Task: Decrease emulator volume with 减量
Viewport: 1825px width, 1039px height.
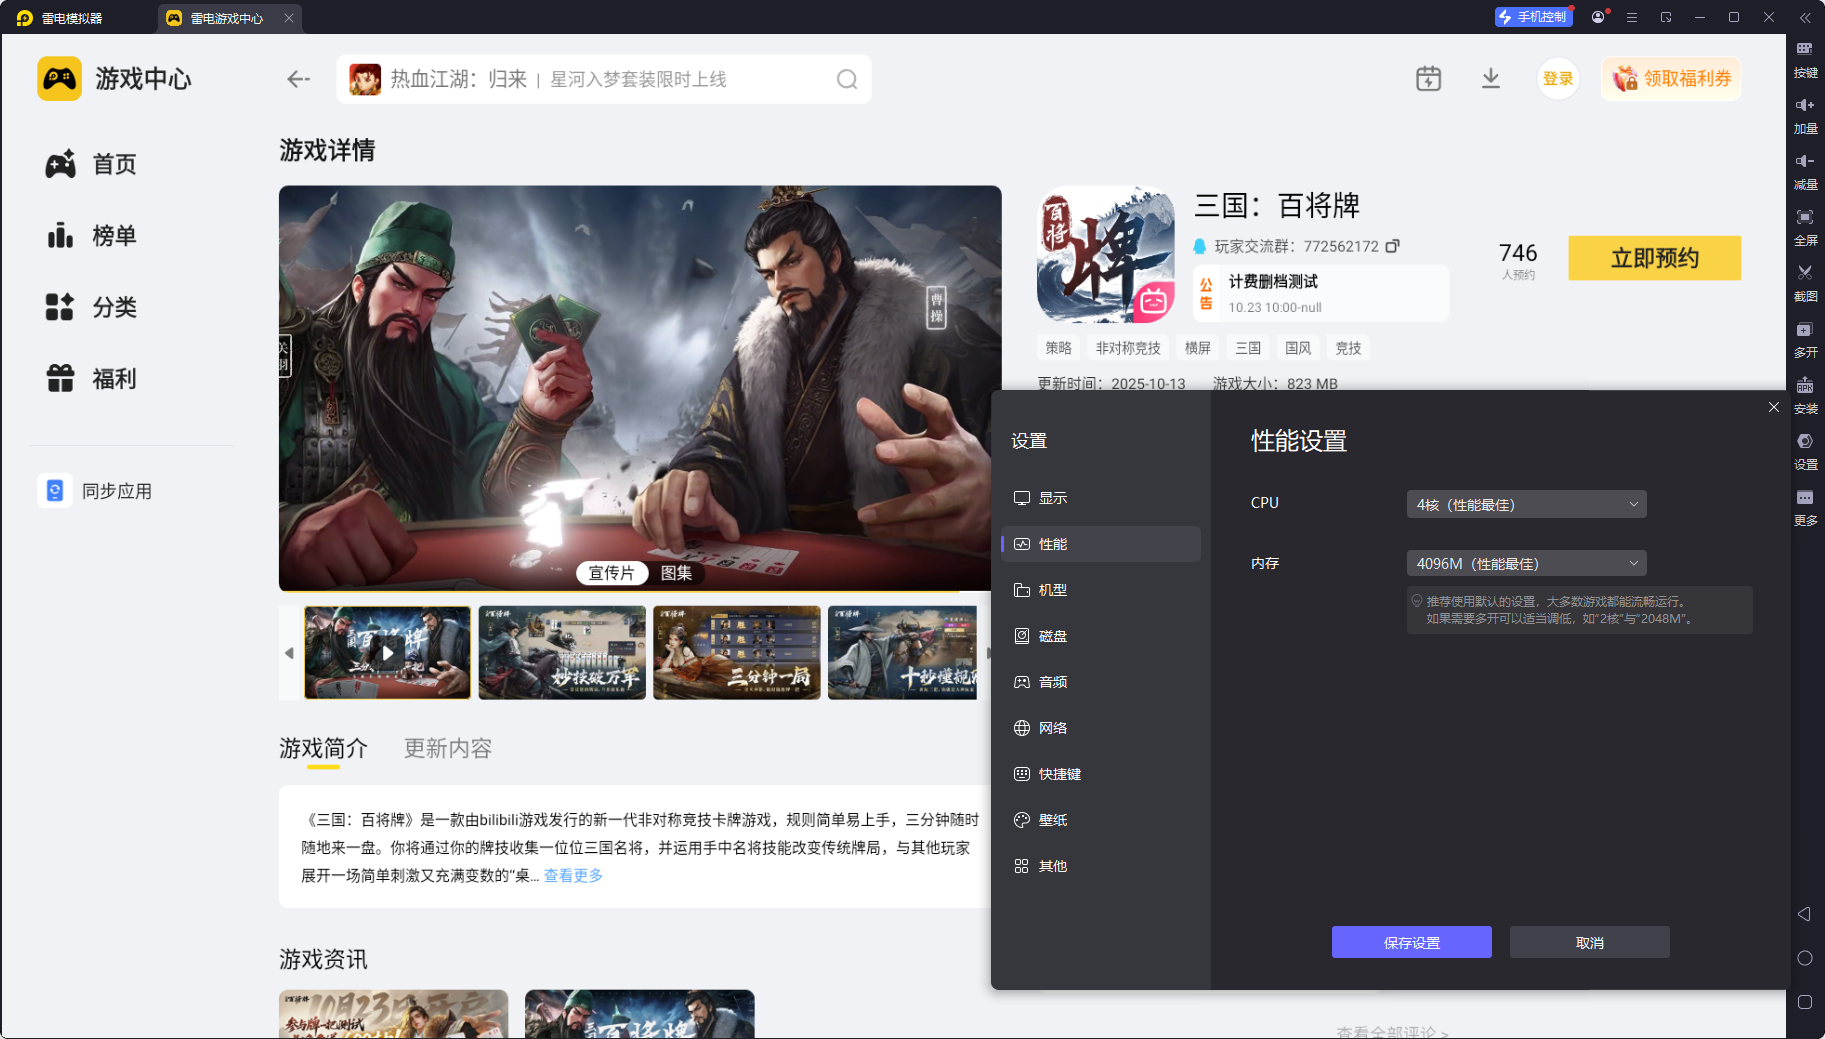Action: (1806, 171)
